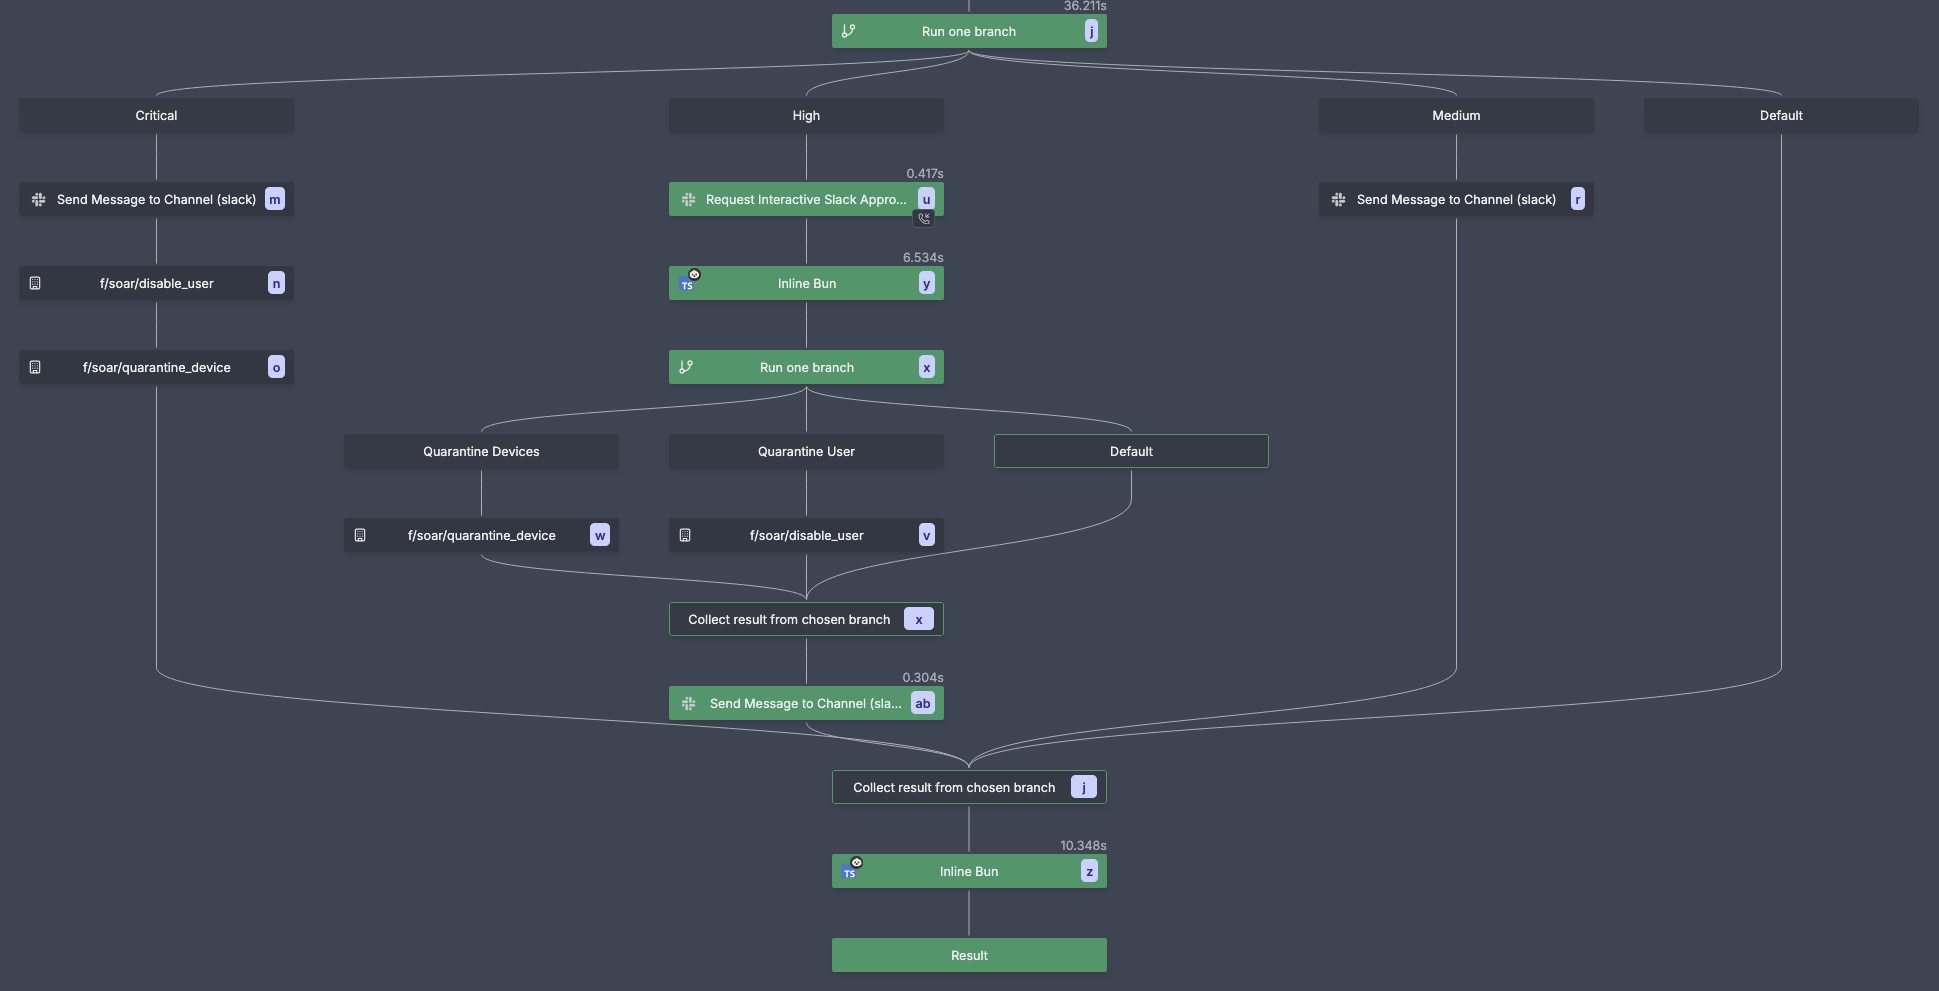Click the script icon on f/soar/quarantine_device under Quarantine Devices
Image resolution: width=1939 pixels, height=991 pixels.
click(x=361, y=535)
